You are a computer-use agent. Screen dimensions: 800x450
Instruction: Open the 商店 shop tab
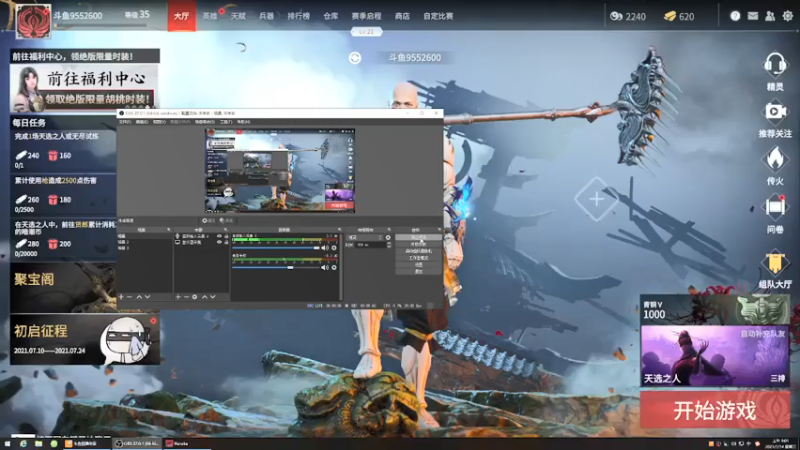(402, 16)
